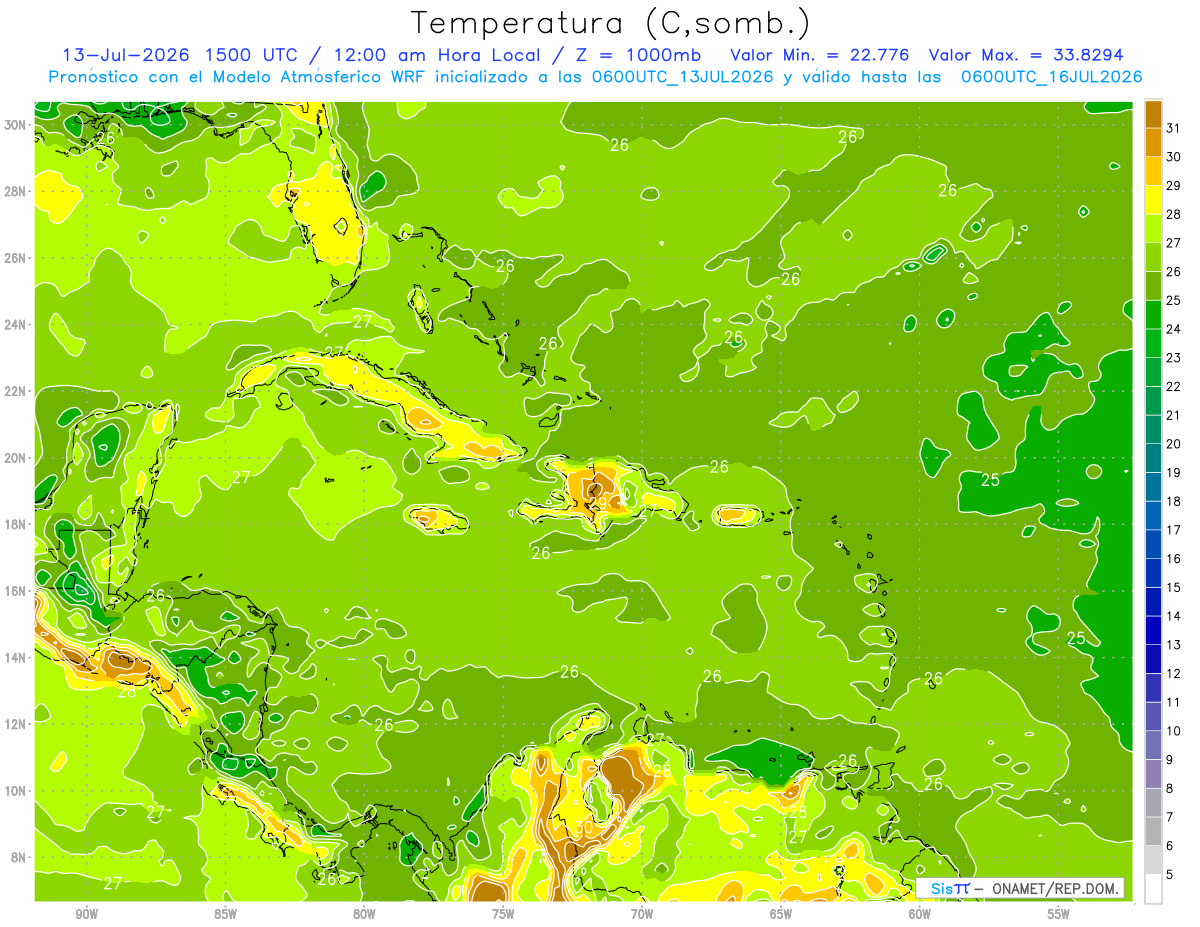This screenshot has width=1200, height=927.
Task: Click the 22N latitude axis label
Action: pyautogui.click(x=15, y=391)
